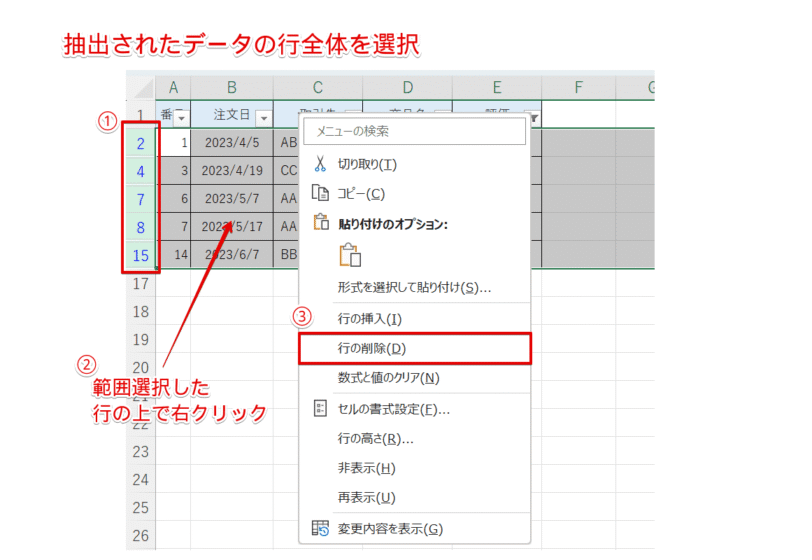Open the filter dropdown in column A header

181,119
